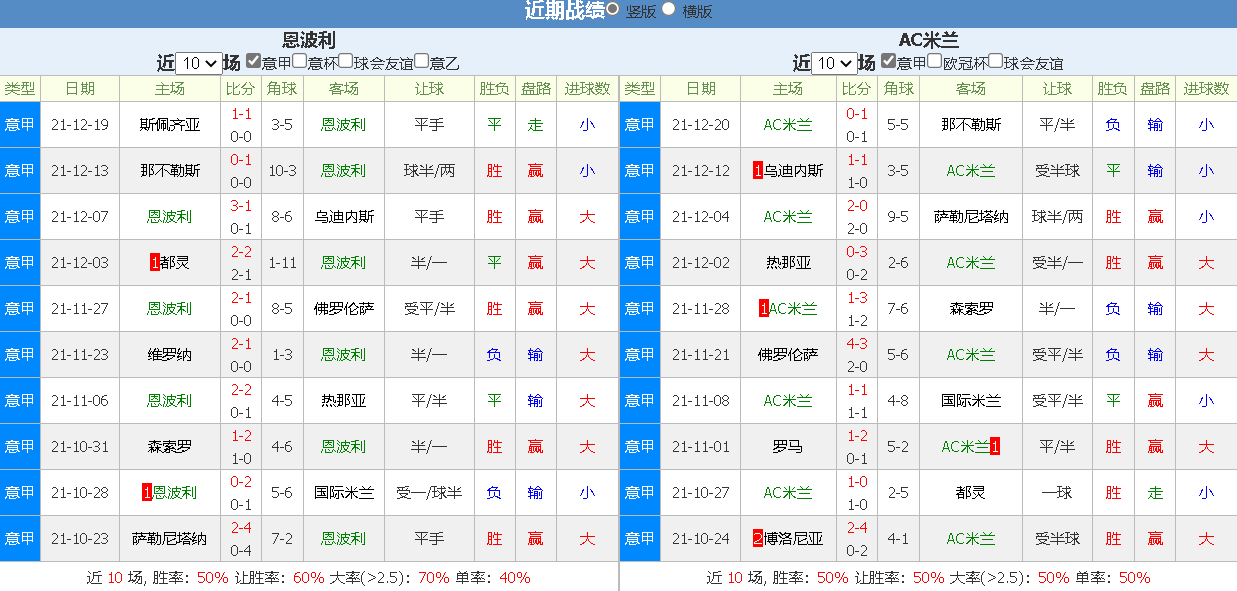Click the 胜负 header in 恩波利 table
Image resolution: width=1237 pixels, height=591 pixels.
click(494, 89)
